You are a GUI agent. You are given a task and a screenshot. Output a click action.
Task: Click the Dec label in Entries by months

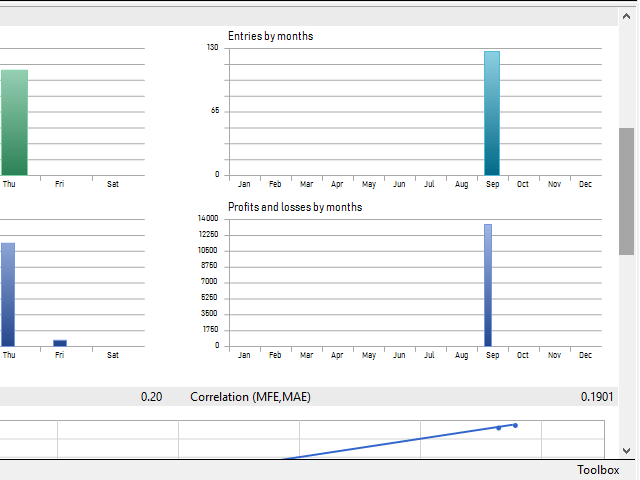point(585,184)
